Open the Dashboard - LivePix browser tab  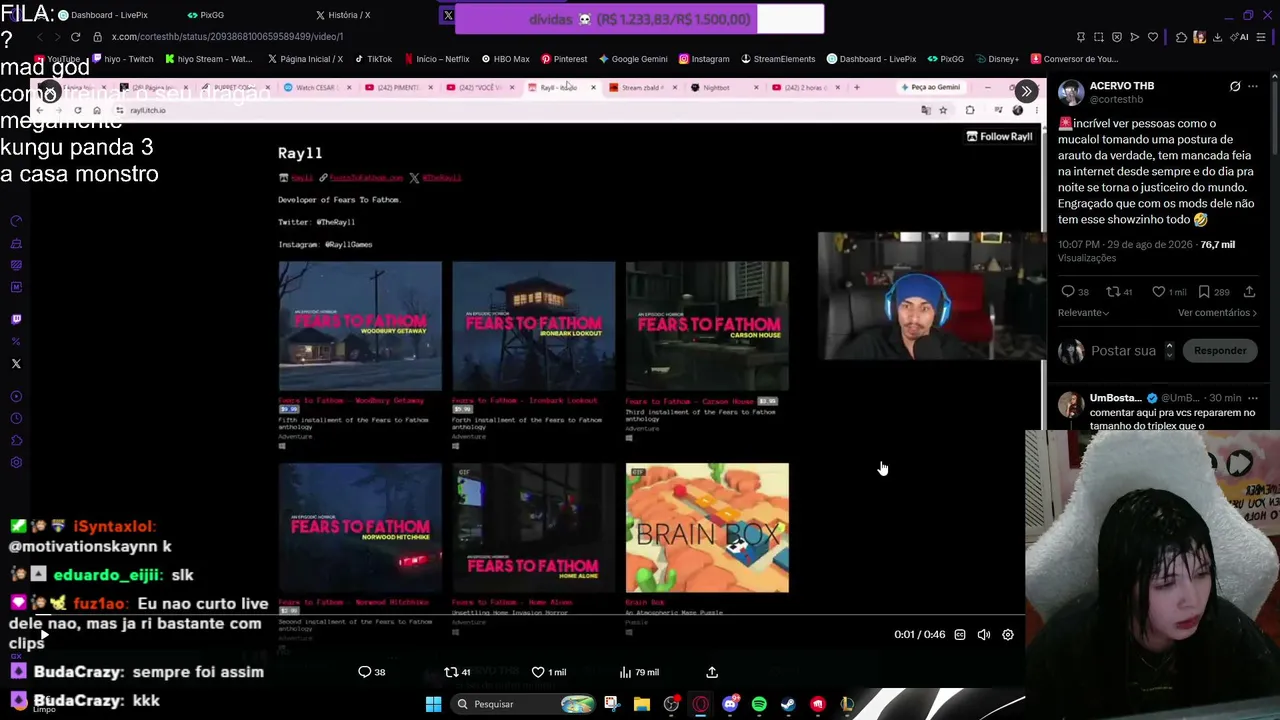(x=103, y=15)
